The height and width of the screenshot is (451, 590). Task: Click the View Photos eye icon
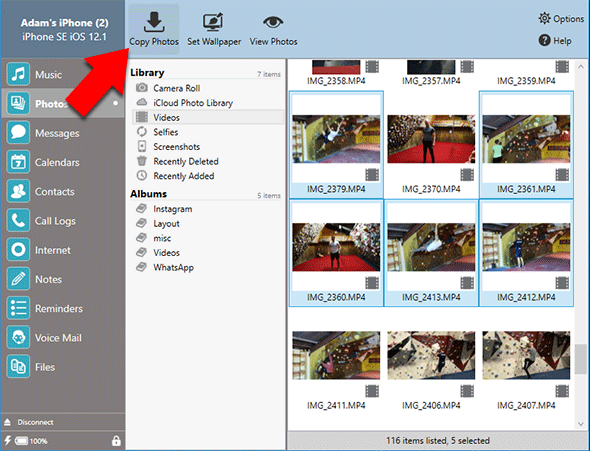click(273, 23)
